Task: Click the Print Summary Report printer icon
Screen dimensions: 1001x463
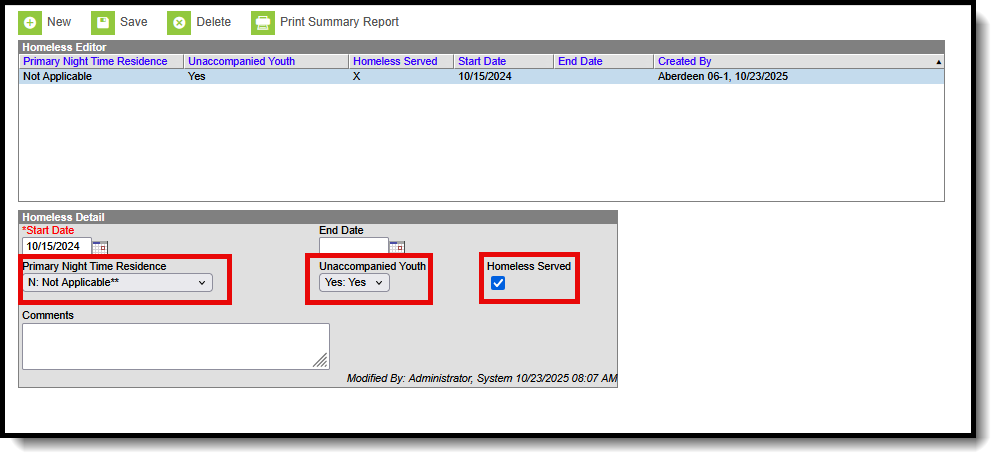Action: coord(263,23)
